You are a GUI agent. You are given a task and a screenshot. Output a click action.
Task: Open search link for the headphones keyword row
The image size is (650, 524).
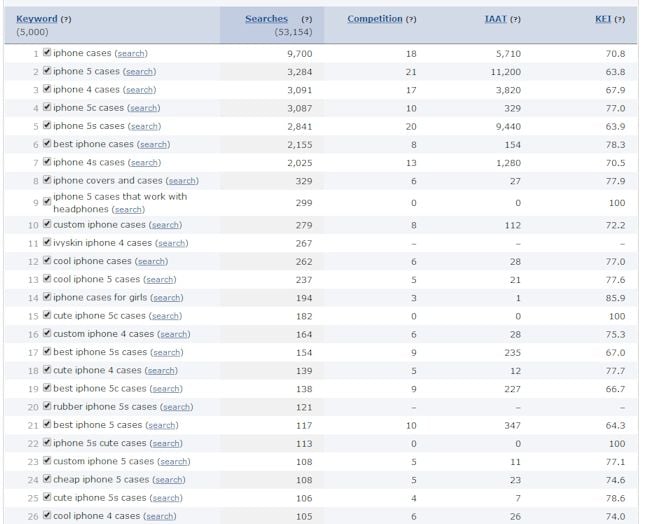pyautogui.click(x=128, y=210)
